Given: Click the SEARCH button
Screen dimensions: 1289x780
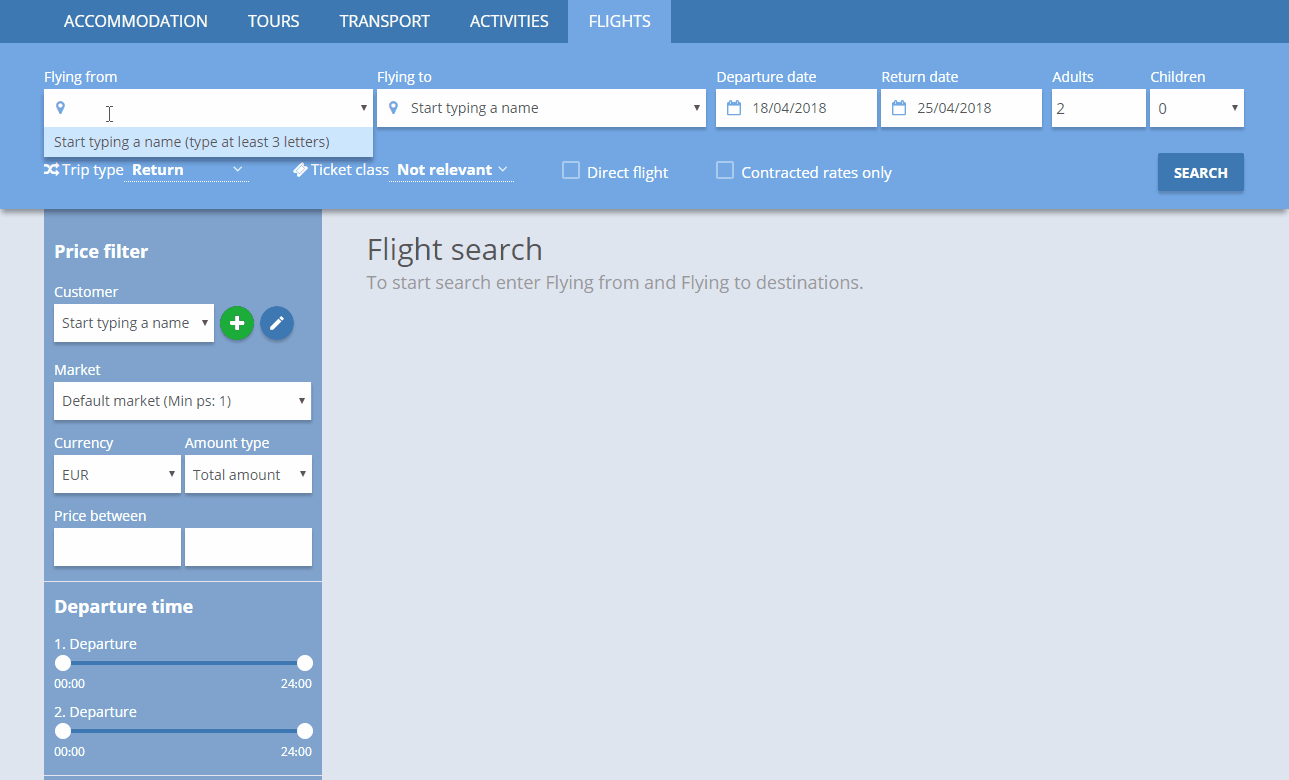Looking at the screenshot, I should [x=1200, y=172].
